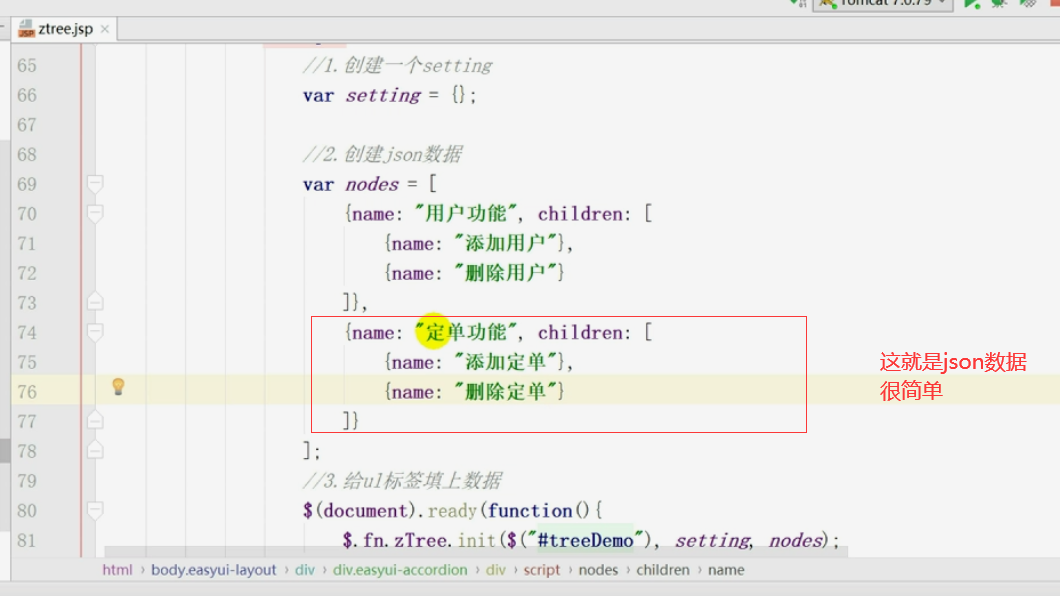Click the 'init' method on line 81
The height and width of the screenshot is (596, 1060).
[477, 541]
